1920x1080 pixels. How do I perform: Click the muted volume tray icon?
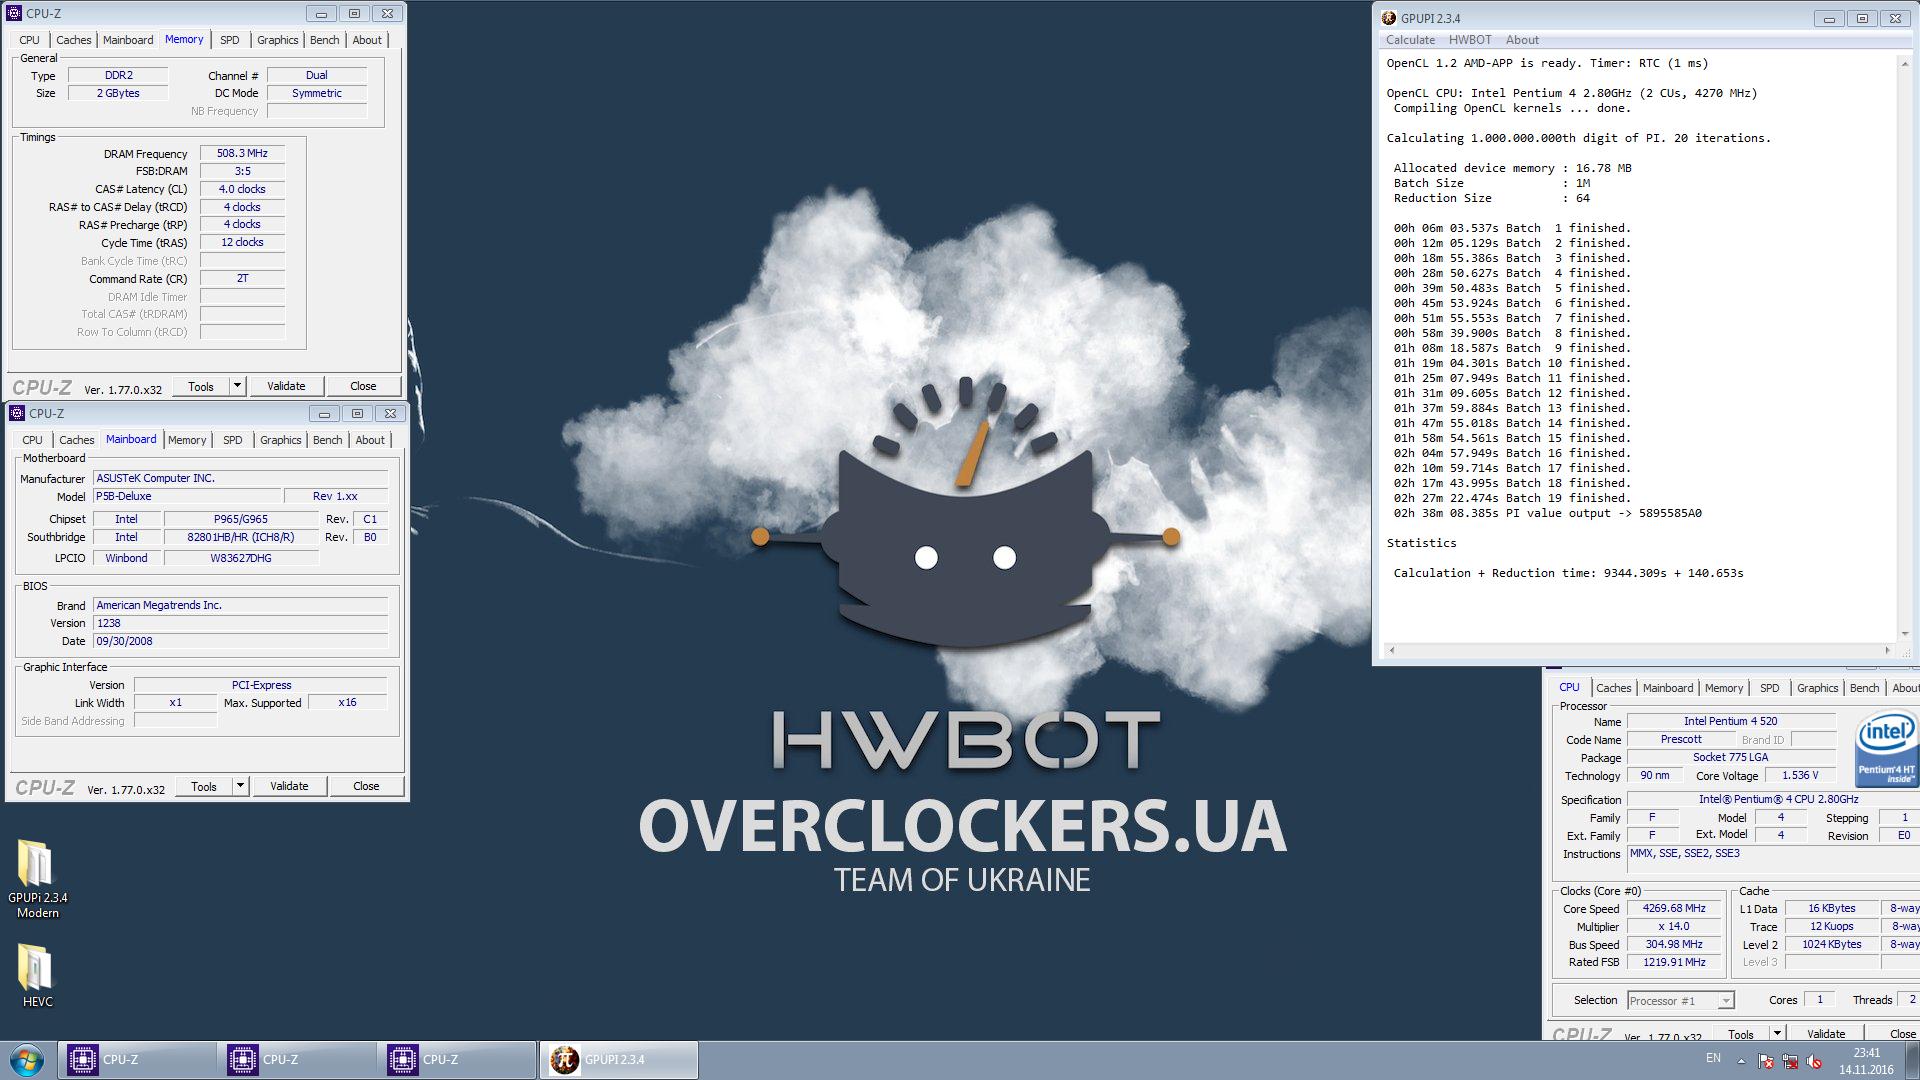1815,1061
